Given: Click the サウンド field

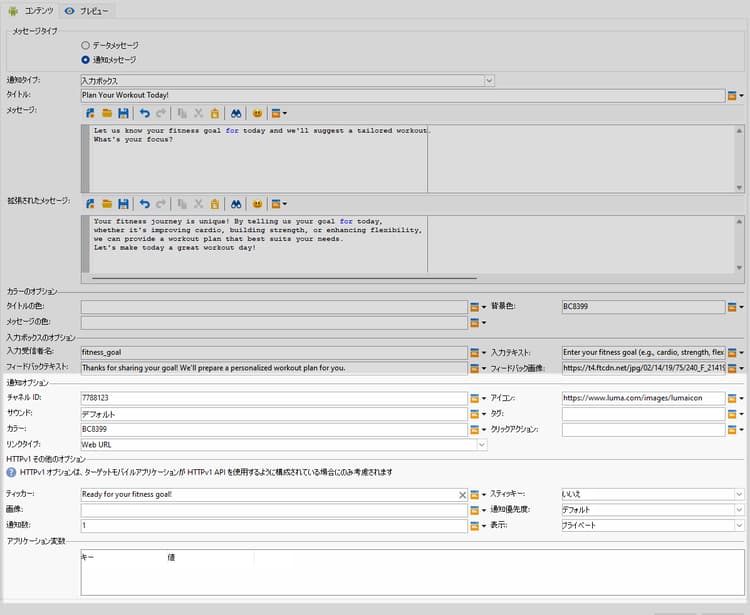Looking at the screenshot, I should pyautogui.click(x=274, y=414).
